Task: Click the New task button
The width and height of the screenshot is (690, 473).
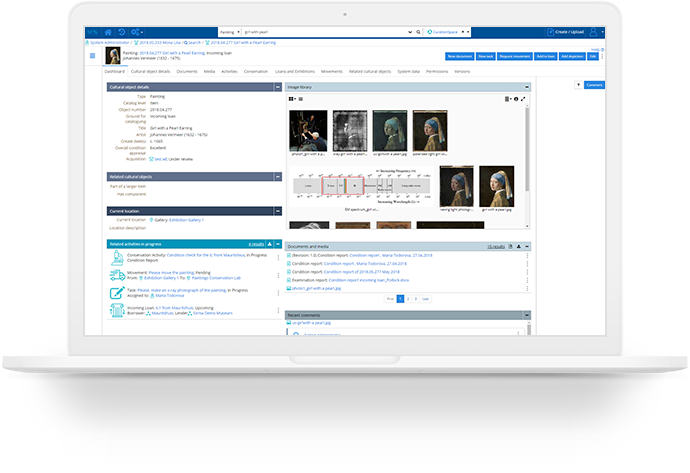Action: tap(486, 56)
